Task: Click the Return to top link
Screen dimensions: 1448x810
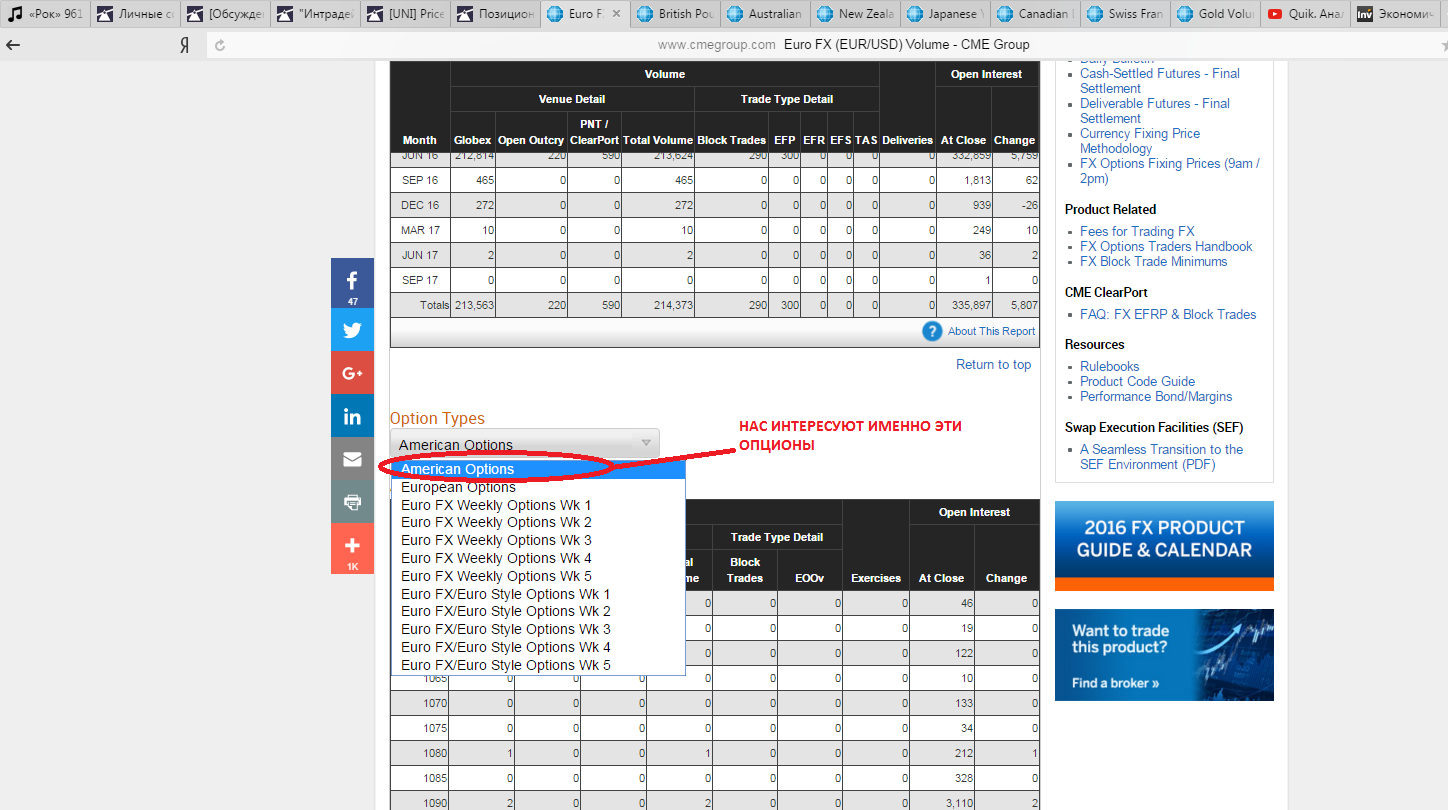Action: pyautogui.click(x=993, y=364)
